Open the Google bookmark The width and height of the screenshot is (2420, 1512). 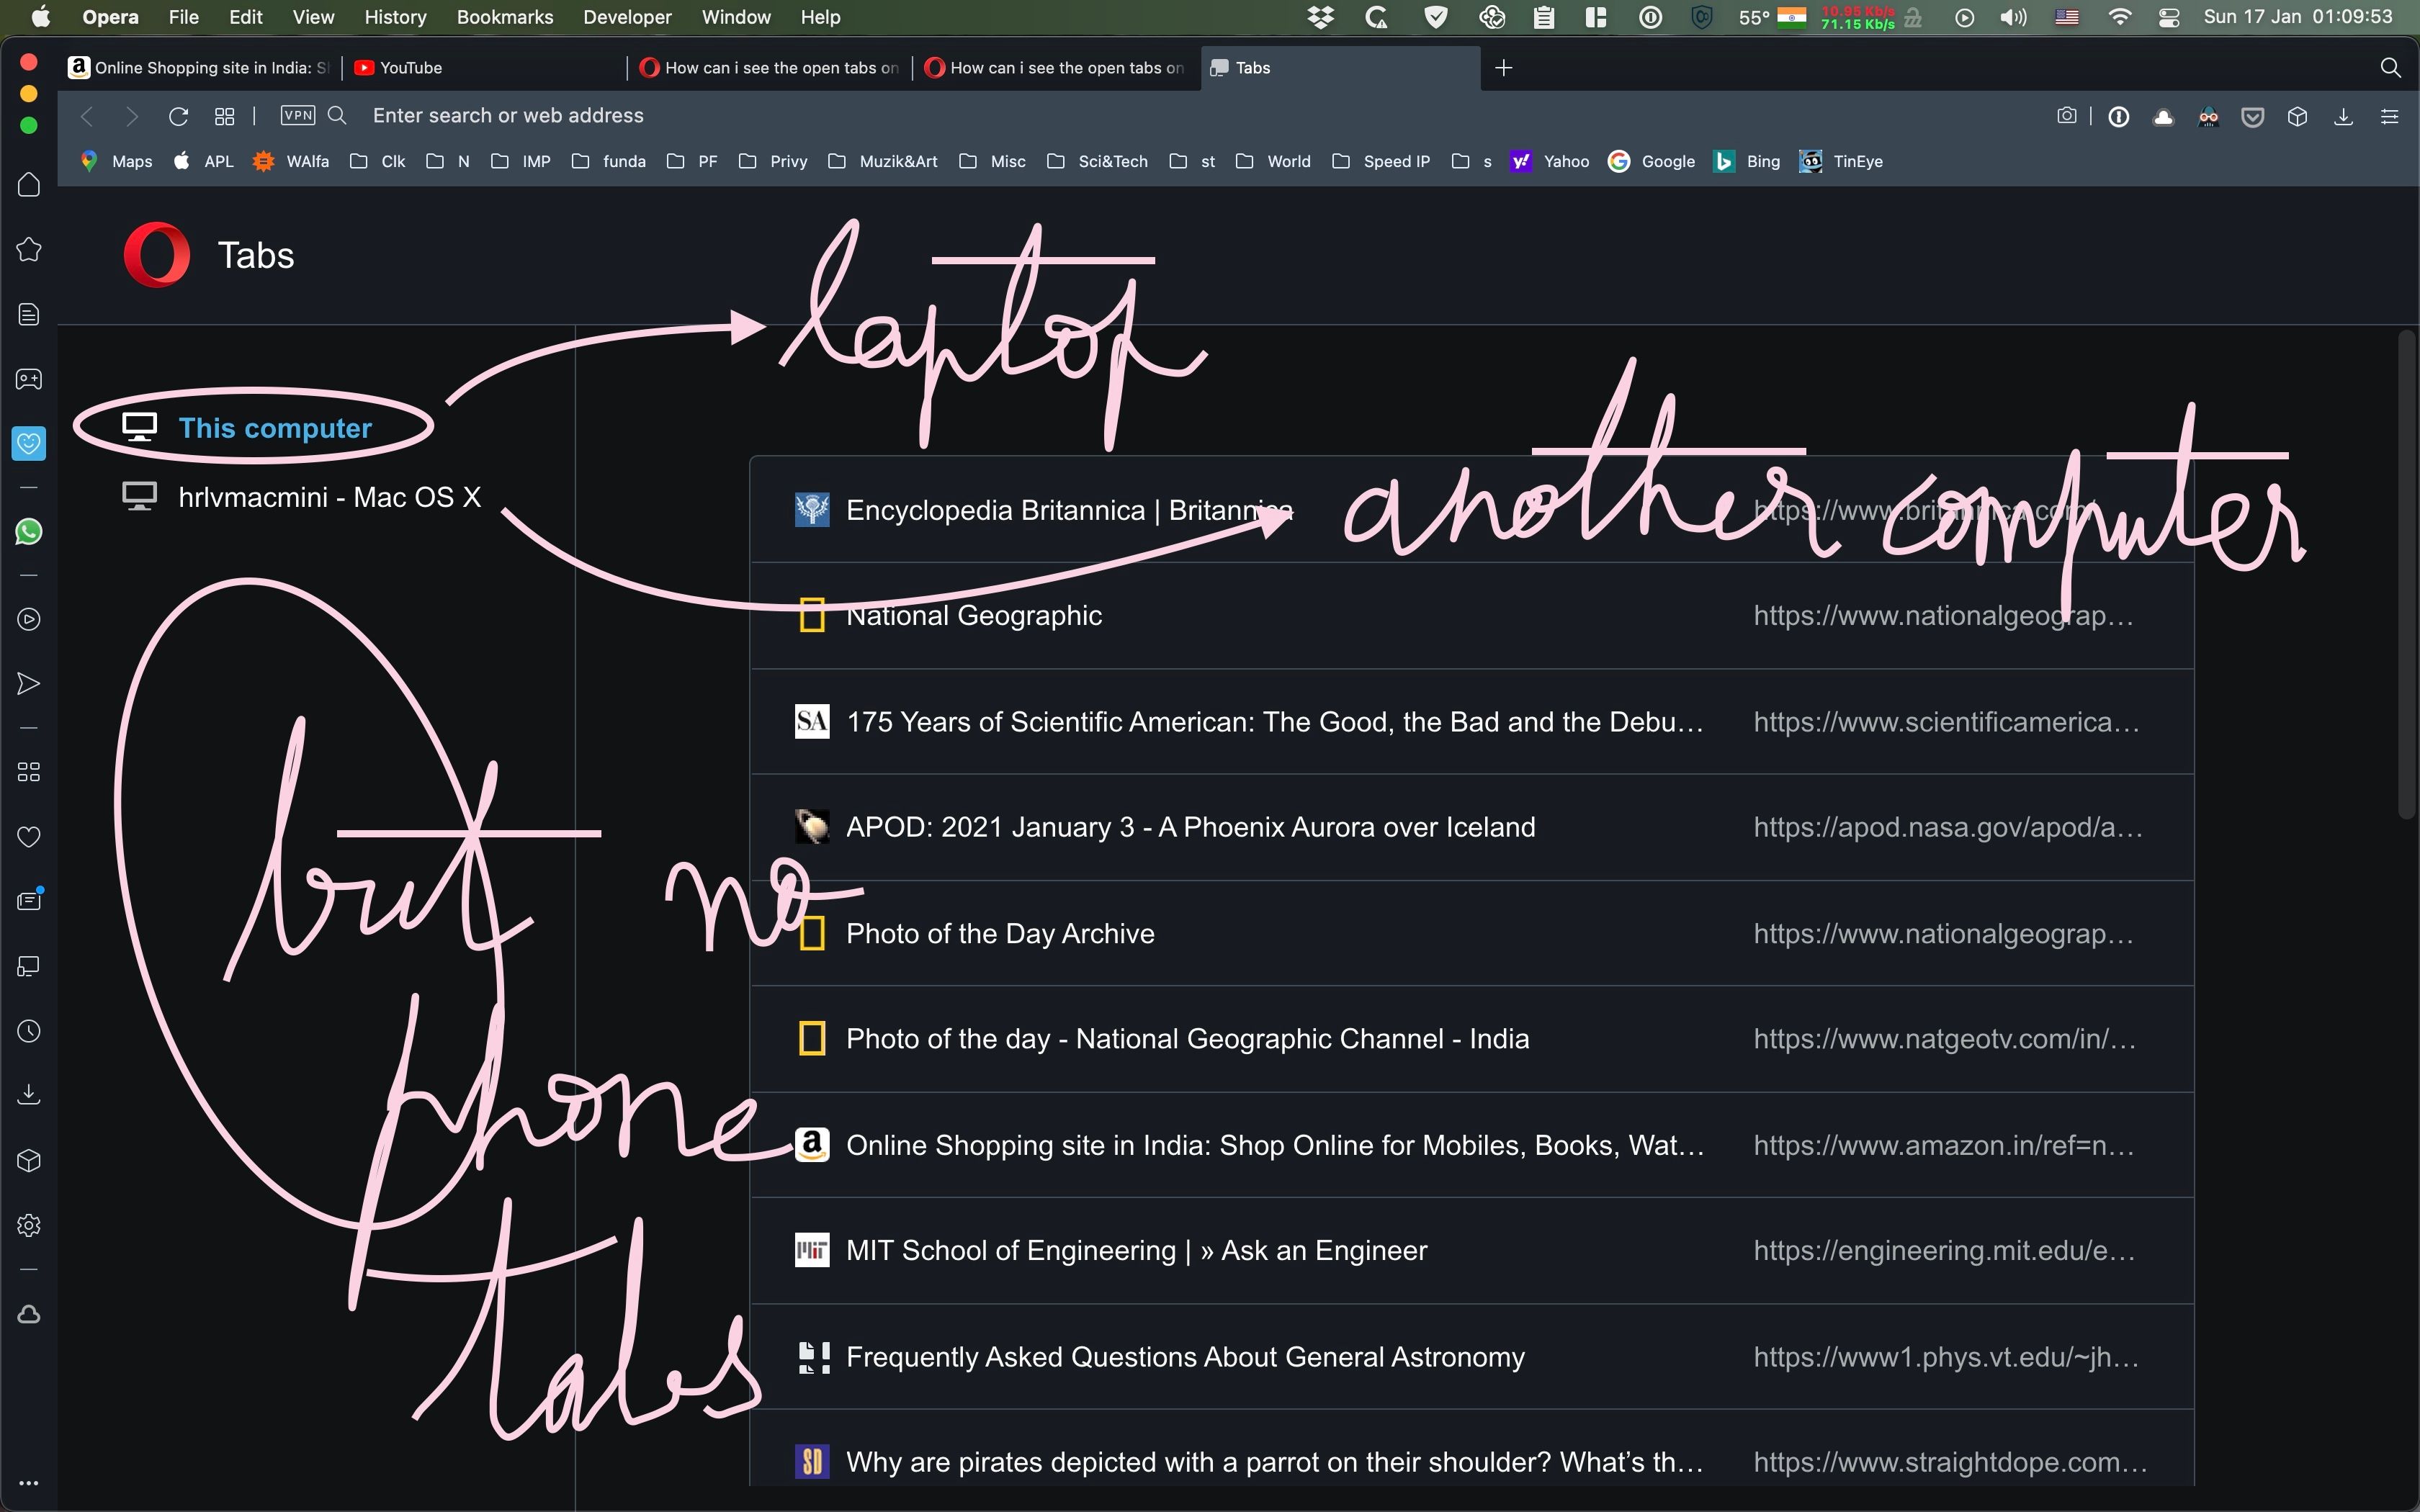(x=1651, y=161)
